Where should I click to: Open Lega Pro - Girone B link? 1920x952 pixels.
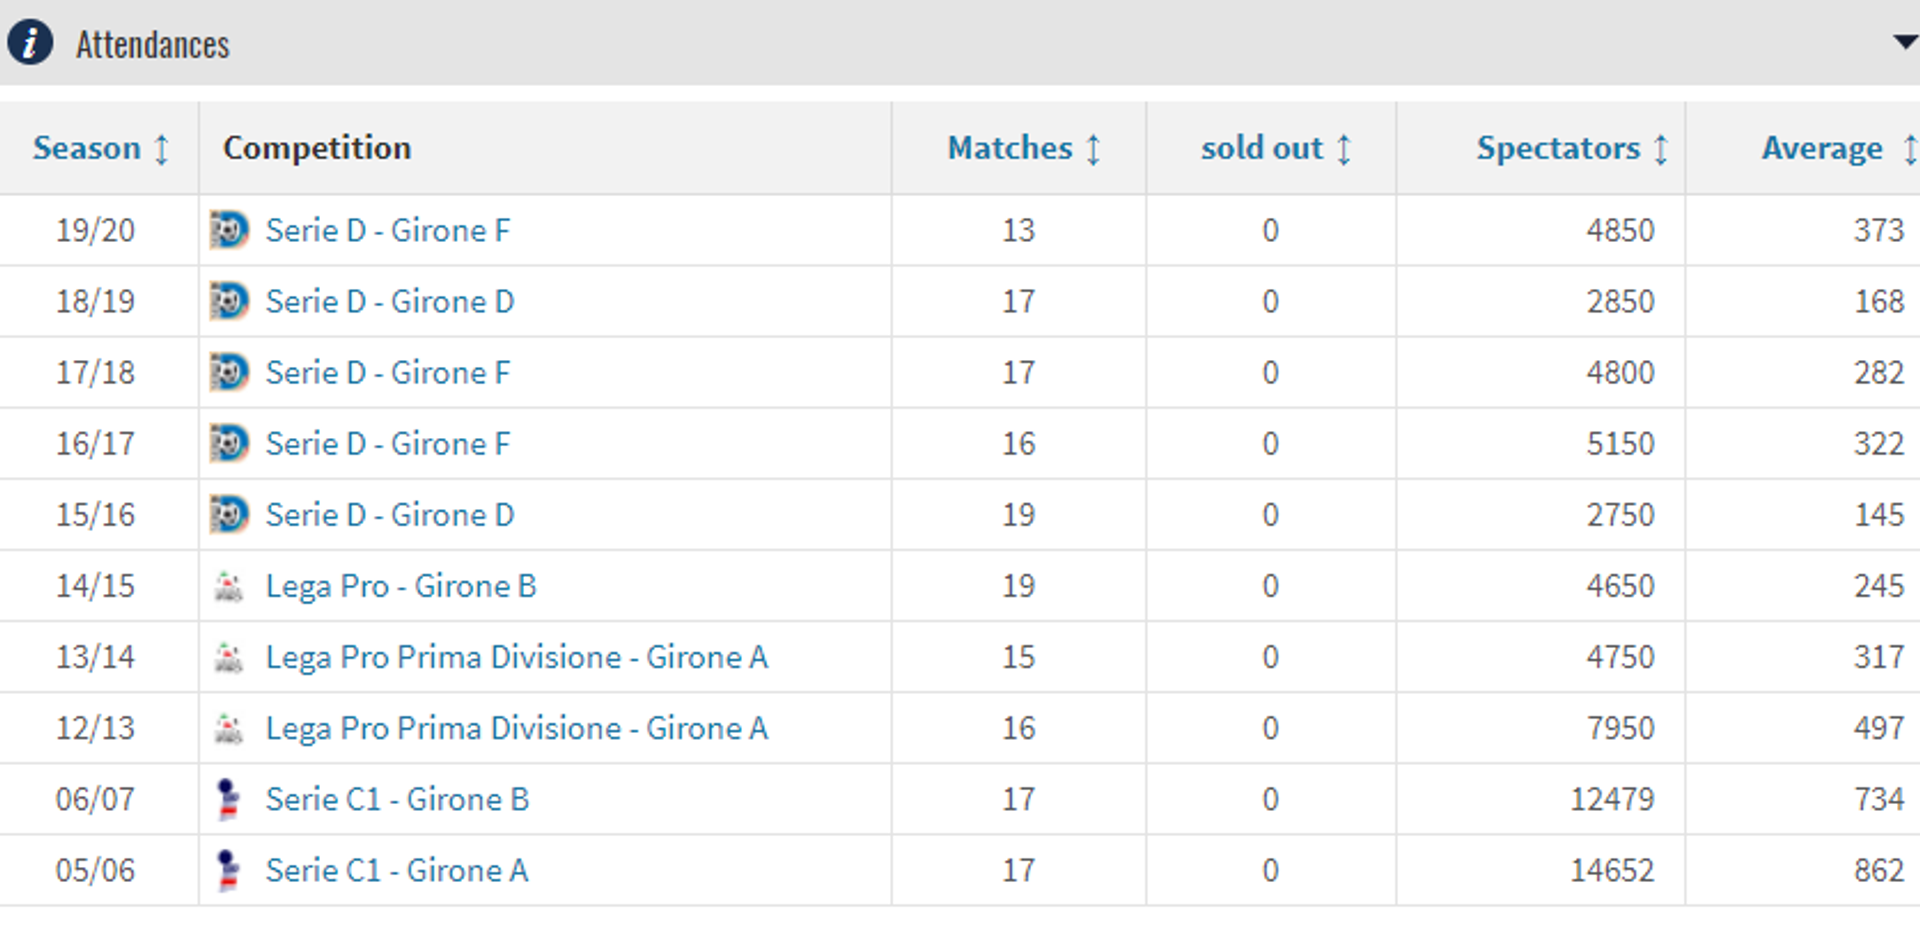(400, 586)
